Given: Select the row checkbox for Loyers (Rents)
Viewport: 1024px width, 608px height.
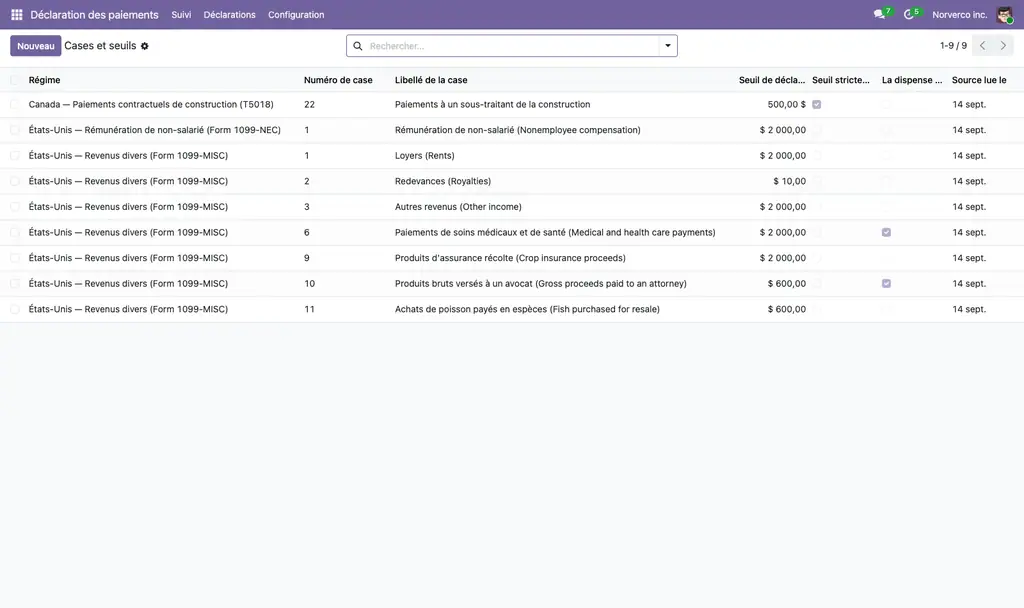Looking at the screenshot, I should (14, 155).
